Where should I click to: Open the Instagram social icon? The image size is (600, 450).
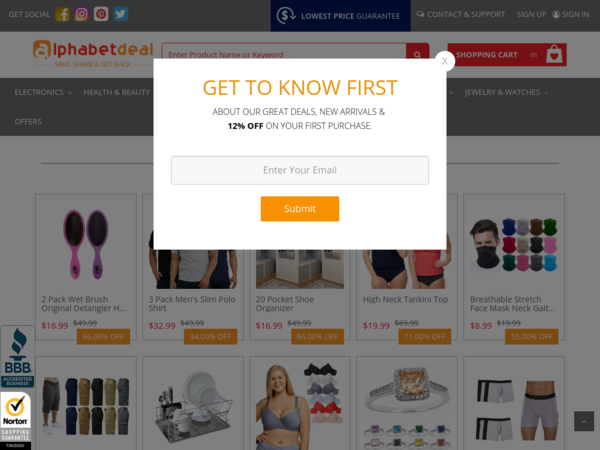point(82,14)
